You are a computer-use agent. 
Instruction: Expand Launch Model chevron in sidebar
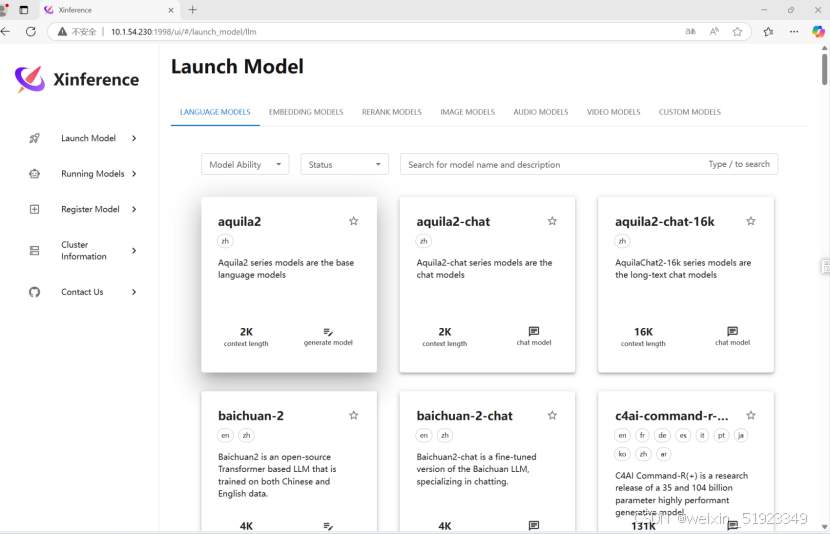tap(134, 138)
